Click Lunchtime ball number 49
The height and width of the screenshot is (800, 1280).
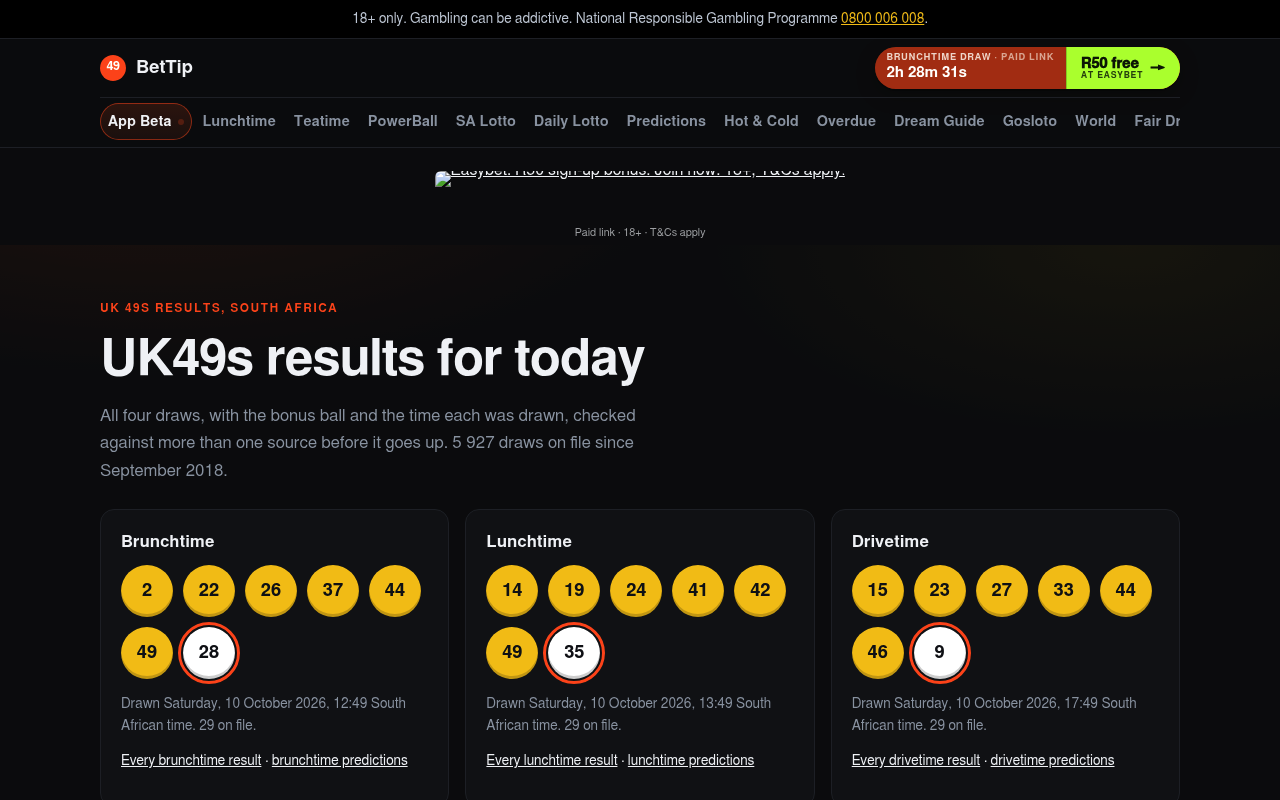(x=512, y=652)
